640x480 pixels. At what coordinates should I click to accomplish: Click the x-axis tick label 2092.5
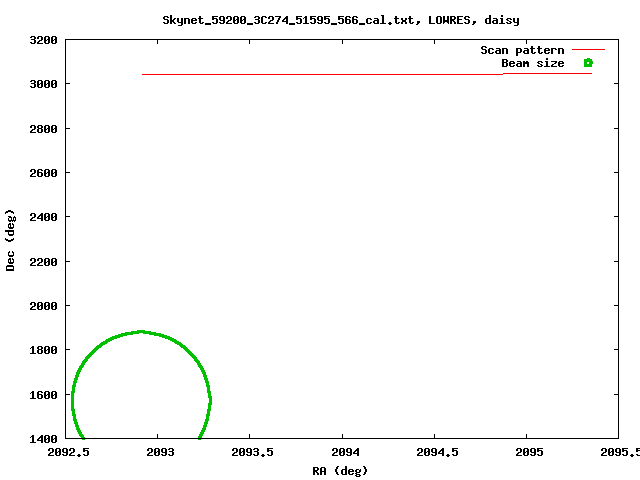[x=68, y=452]
